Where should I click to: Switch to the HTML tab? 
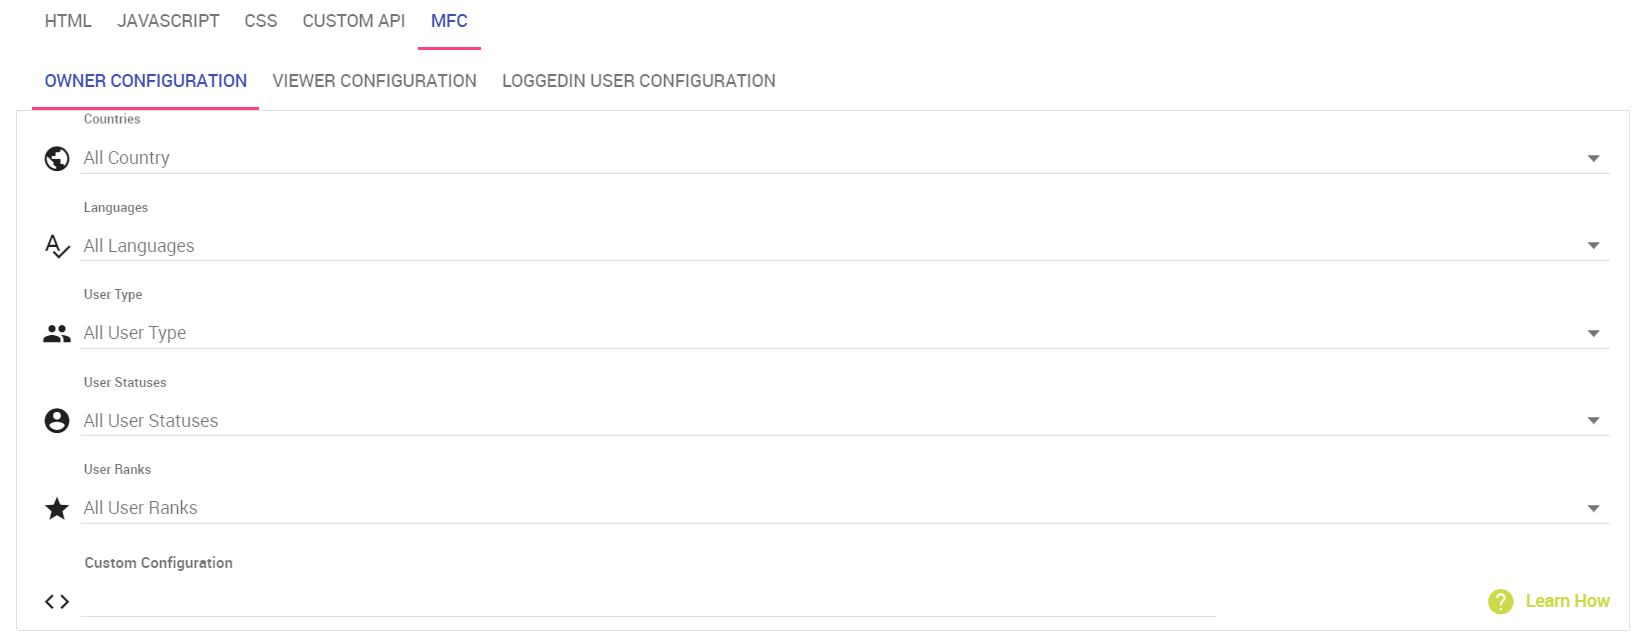68,21
